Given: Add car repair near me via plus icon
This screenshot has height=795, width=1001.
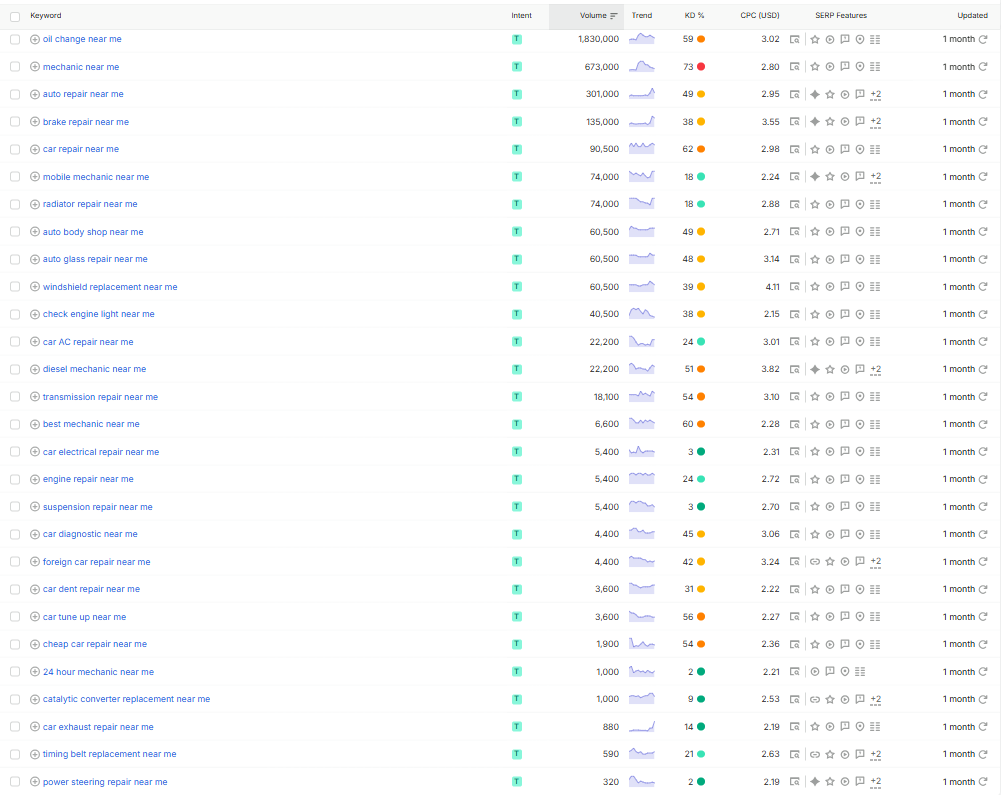Looking at the screenshot, I should click(x=35, y=149).
